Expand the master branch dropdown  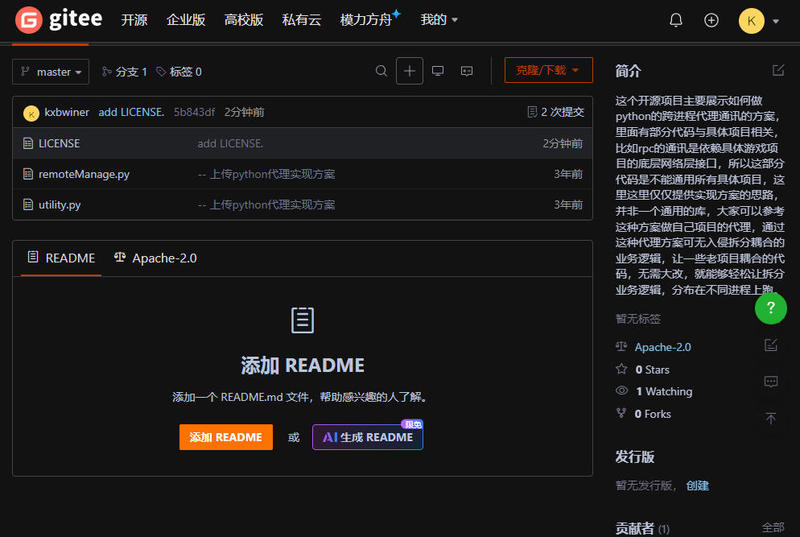(x=51, y=72)
